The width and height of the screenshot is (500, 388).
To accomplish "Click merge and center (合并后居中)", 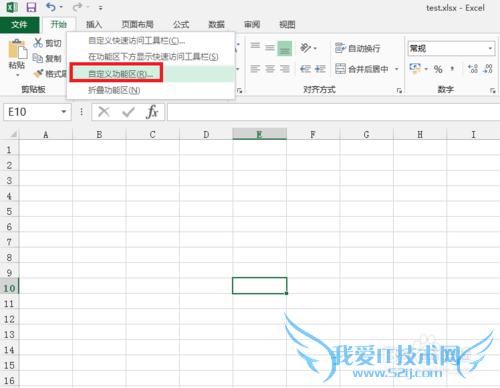I will 362,69.
